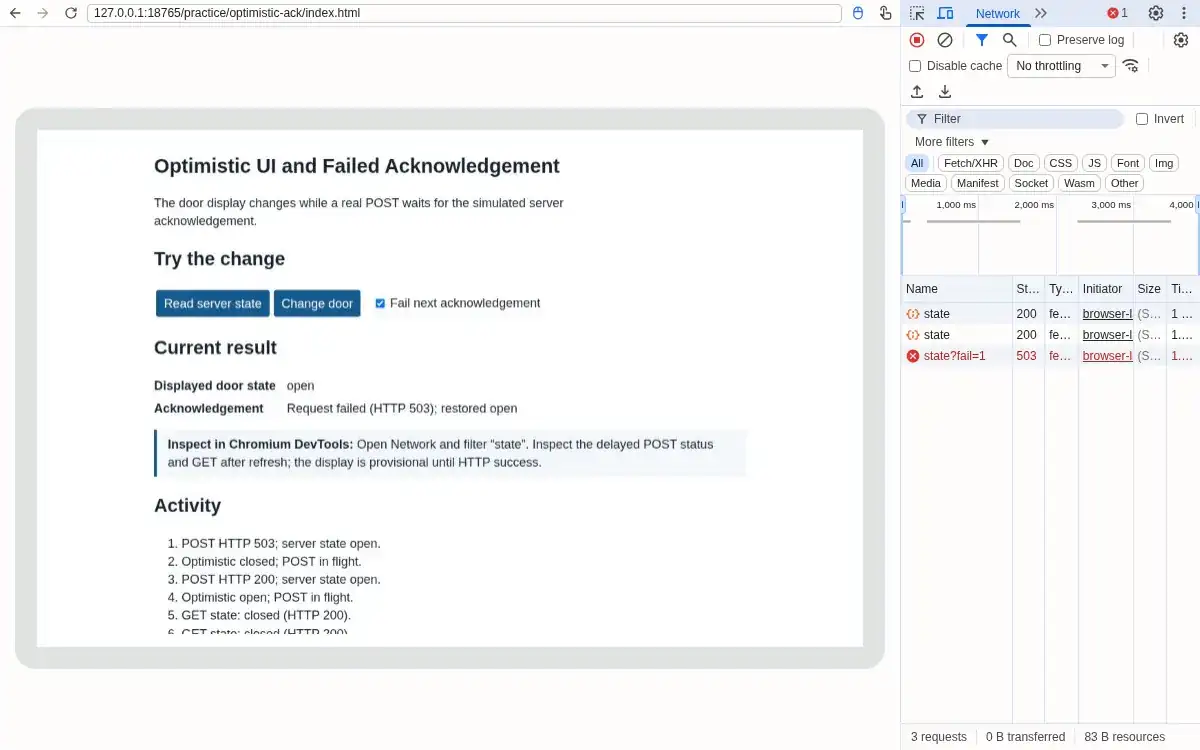This screenshot has width=1200, height=750.
Task: Check the Invert filter checkbox
Action: [1142, 119]
